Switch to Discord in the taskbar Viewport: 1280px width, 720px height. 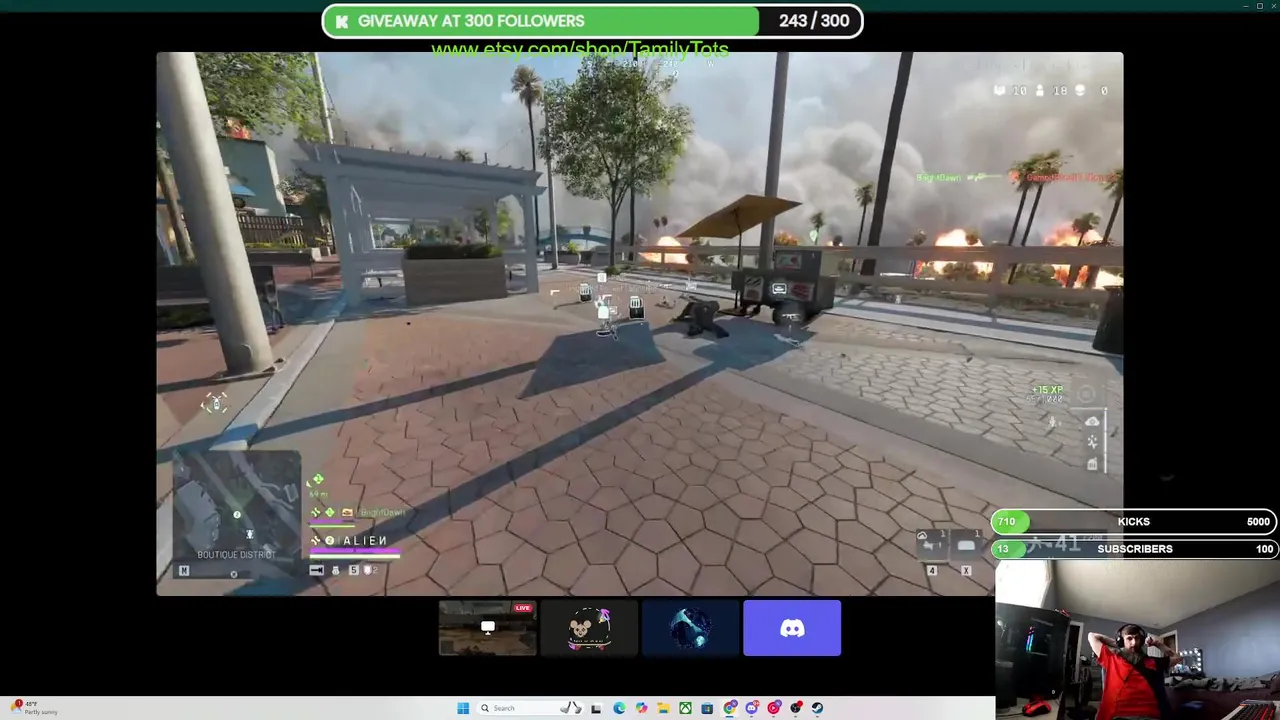(752, 708)
